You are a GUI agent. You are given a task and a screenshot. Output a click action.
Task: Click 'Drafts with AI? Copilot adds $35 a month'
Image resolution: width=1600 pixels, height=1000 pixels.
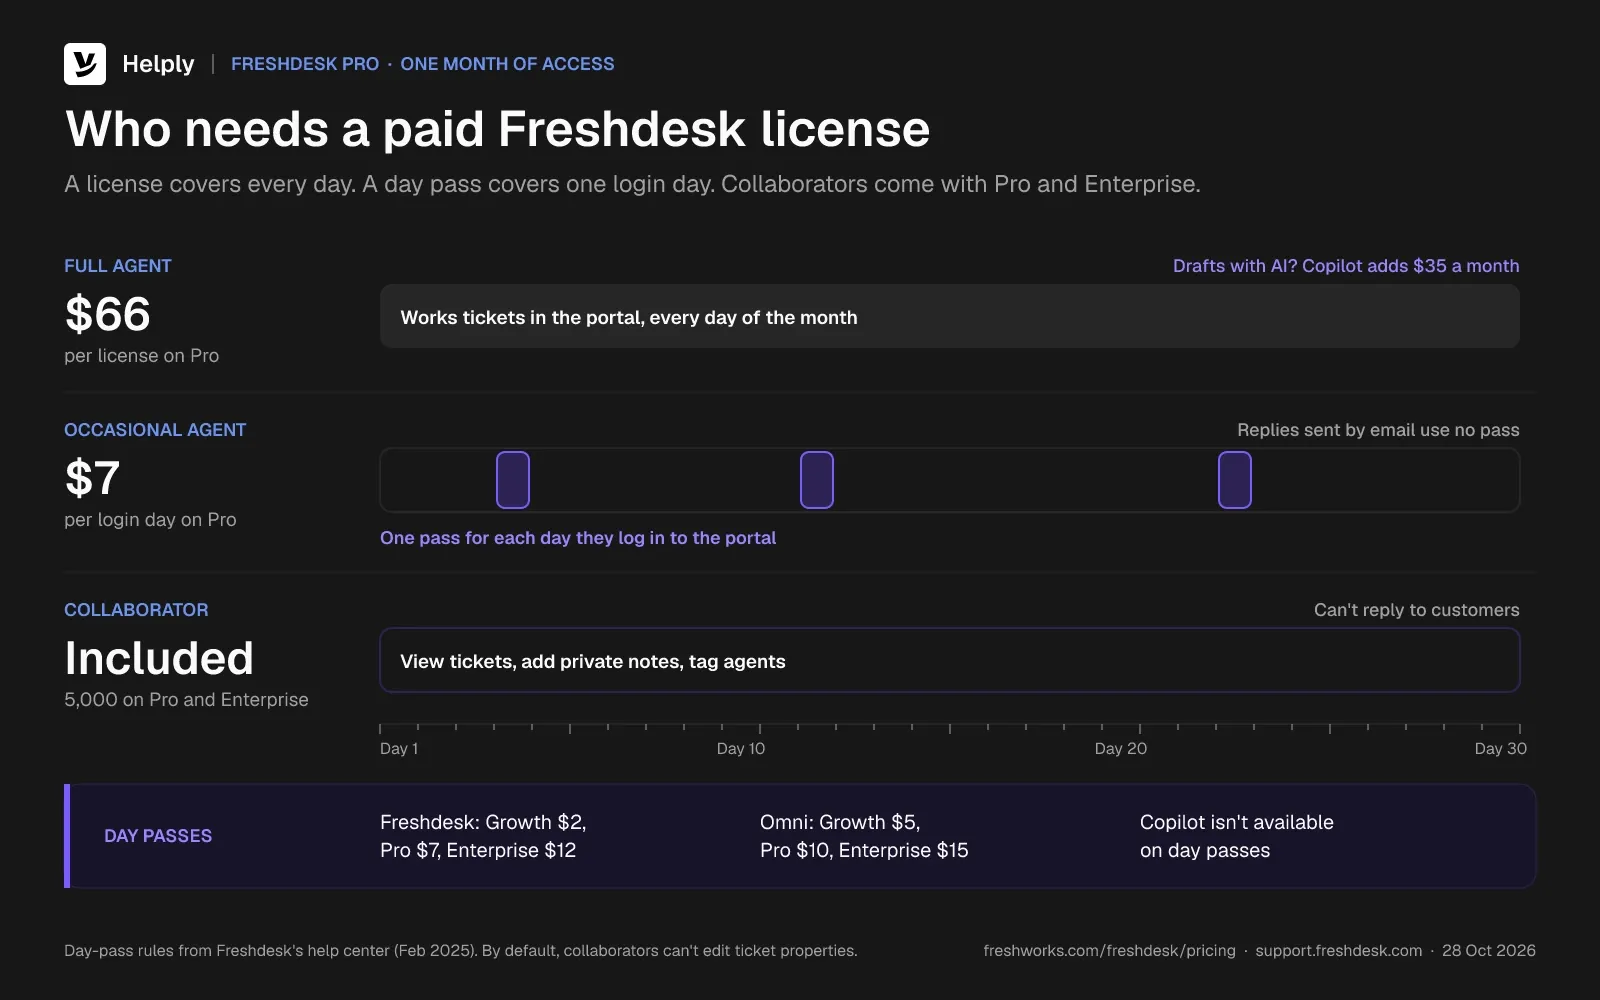1346,266
